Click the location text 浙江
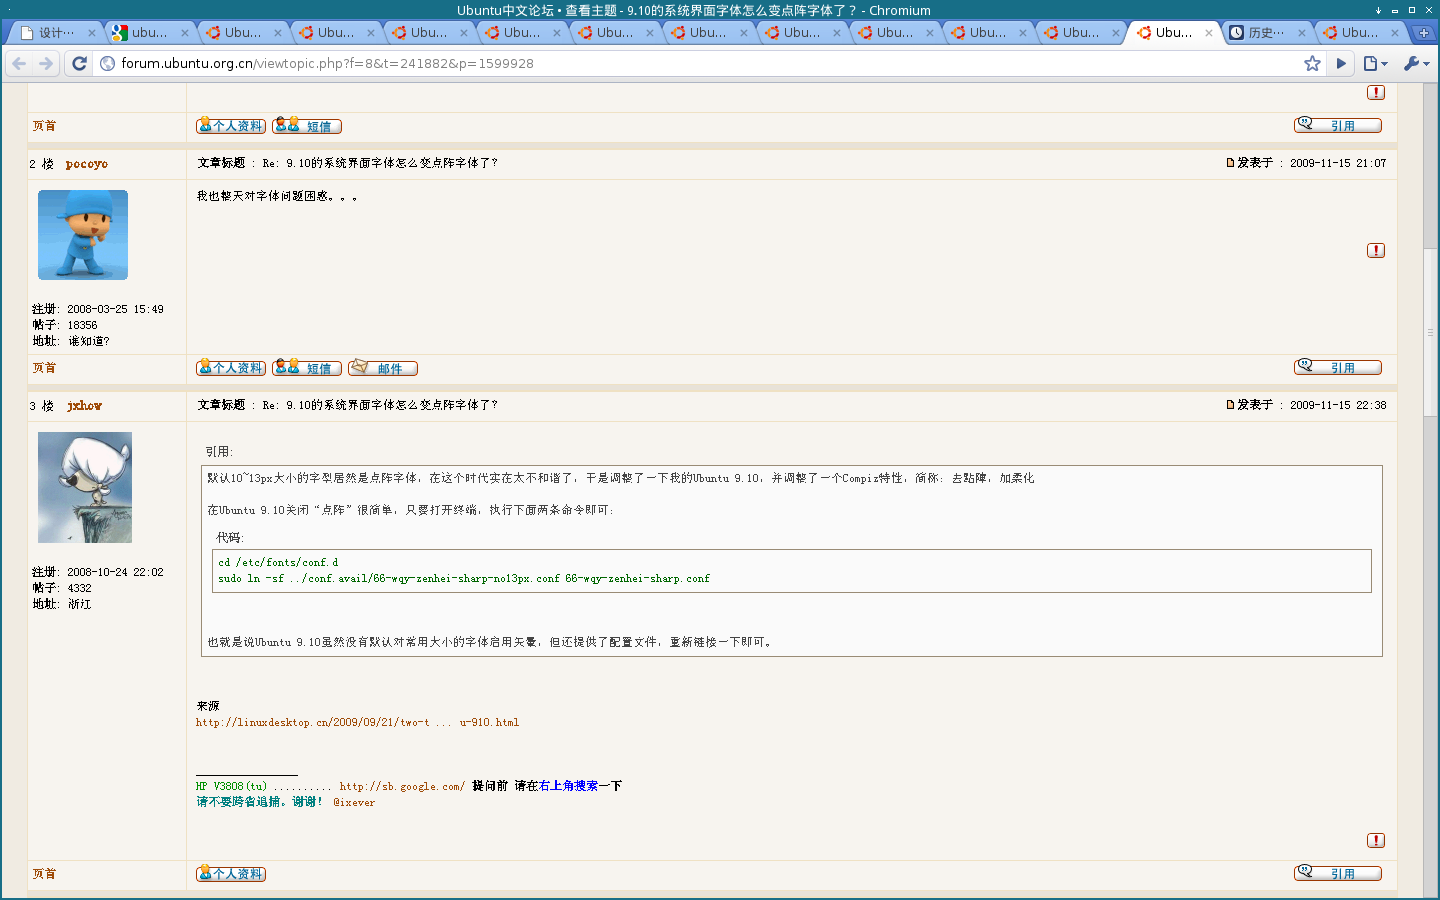The width and height of the screenshot is (1440, 900). pyautogui.click(x=80, y=604)
